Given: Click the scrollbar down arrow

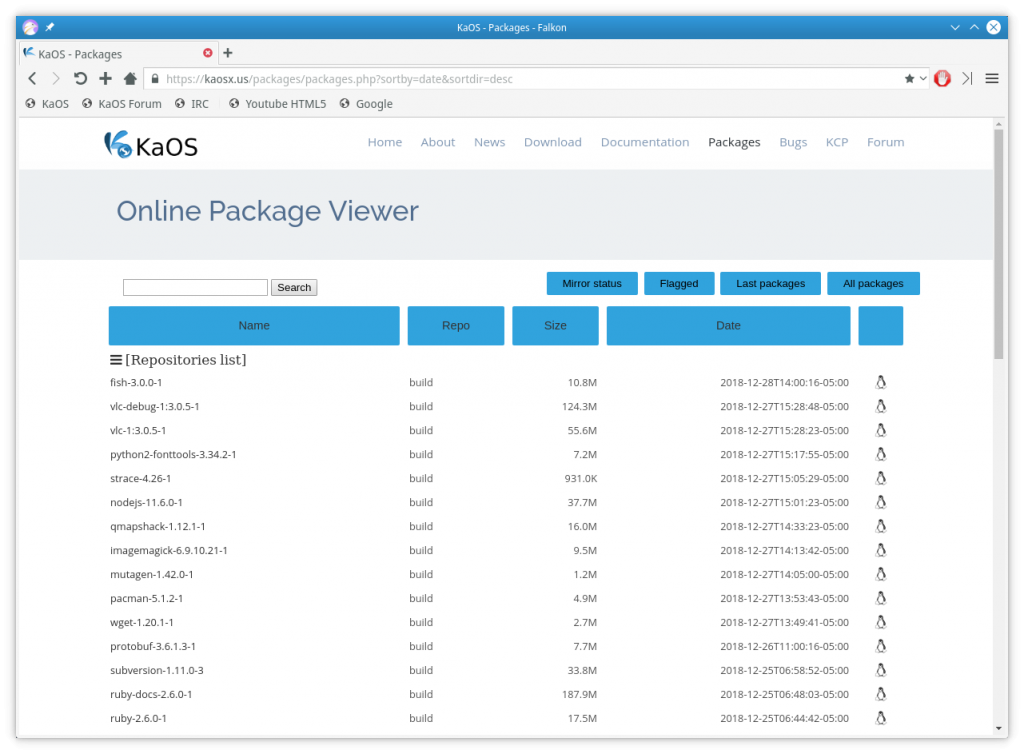Looking at the screenshot, I should tap(999, 729).
